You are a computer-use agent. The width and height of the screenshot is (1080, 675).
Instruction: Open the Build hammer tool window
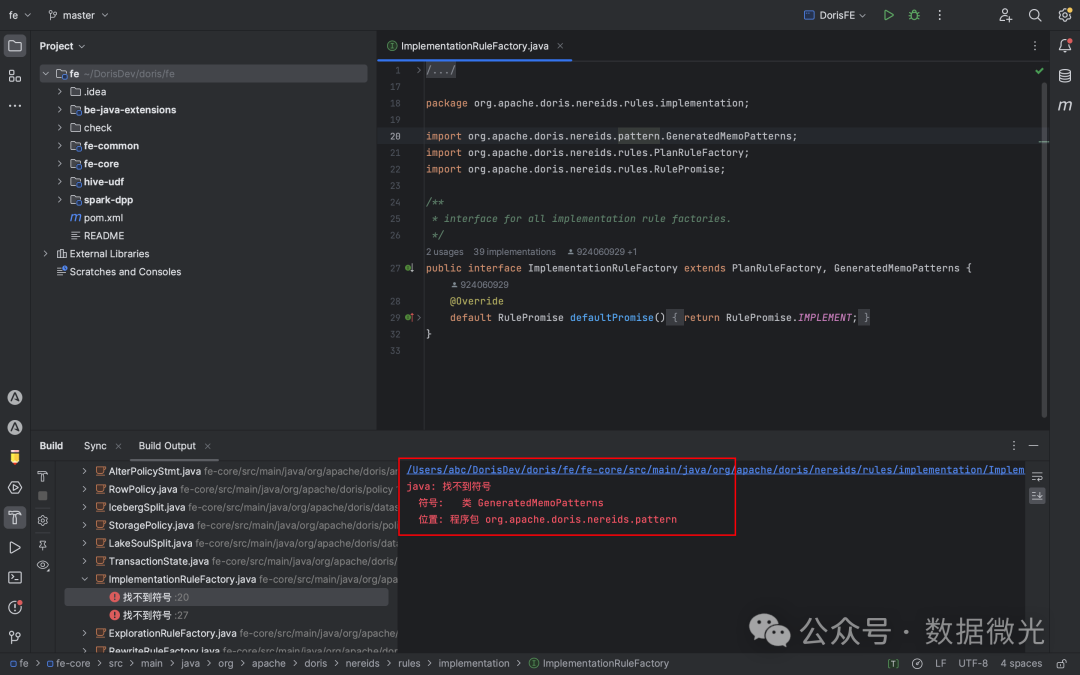(x=14, y=517)
